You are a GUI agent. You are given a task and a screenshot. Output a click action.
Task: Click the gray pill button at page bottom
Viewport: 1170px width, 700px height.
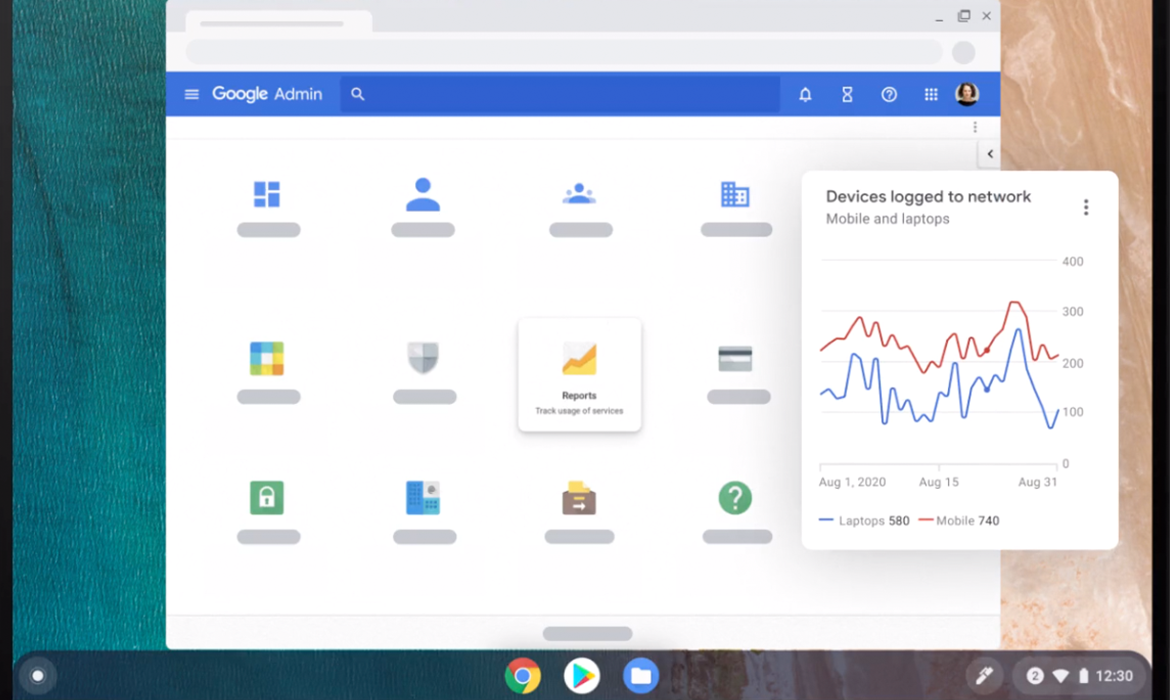(587, 634)
